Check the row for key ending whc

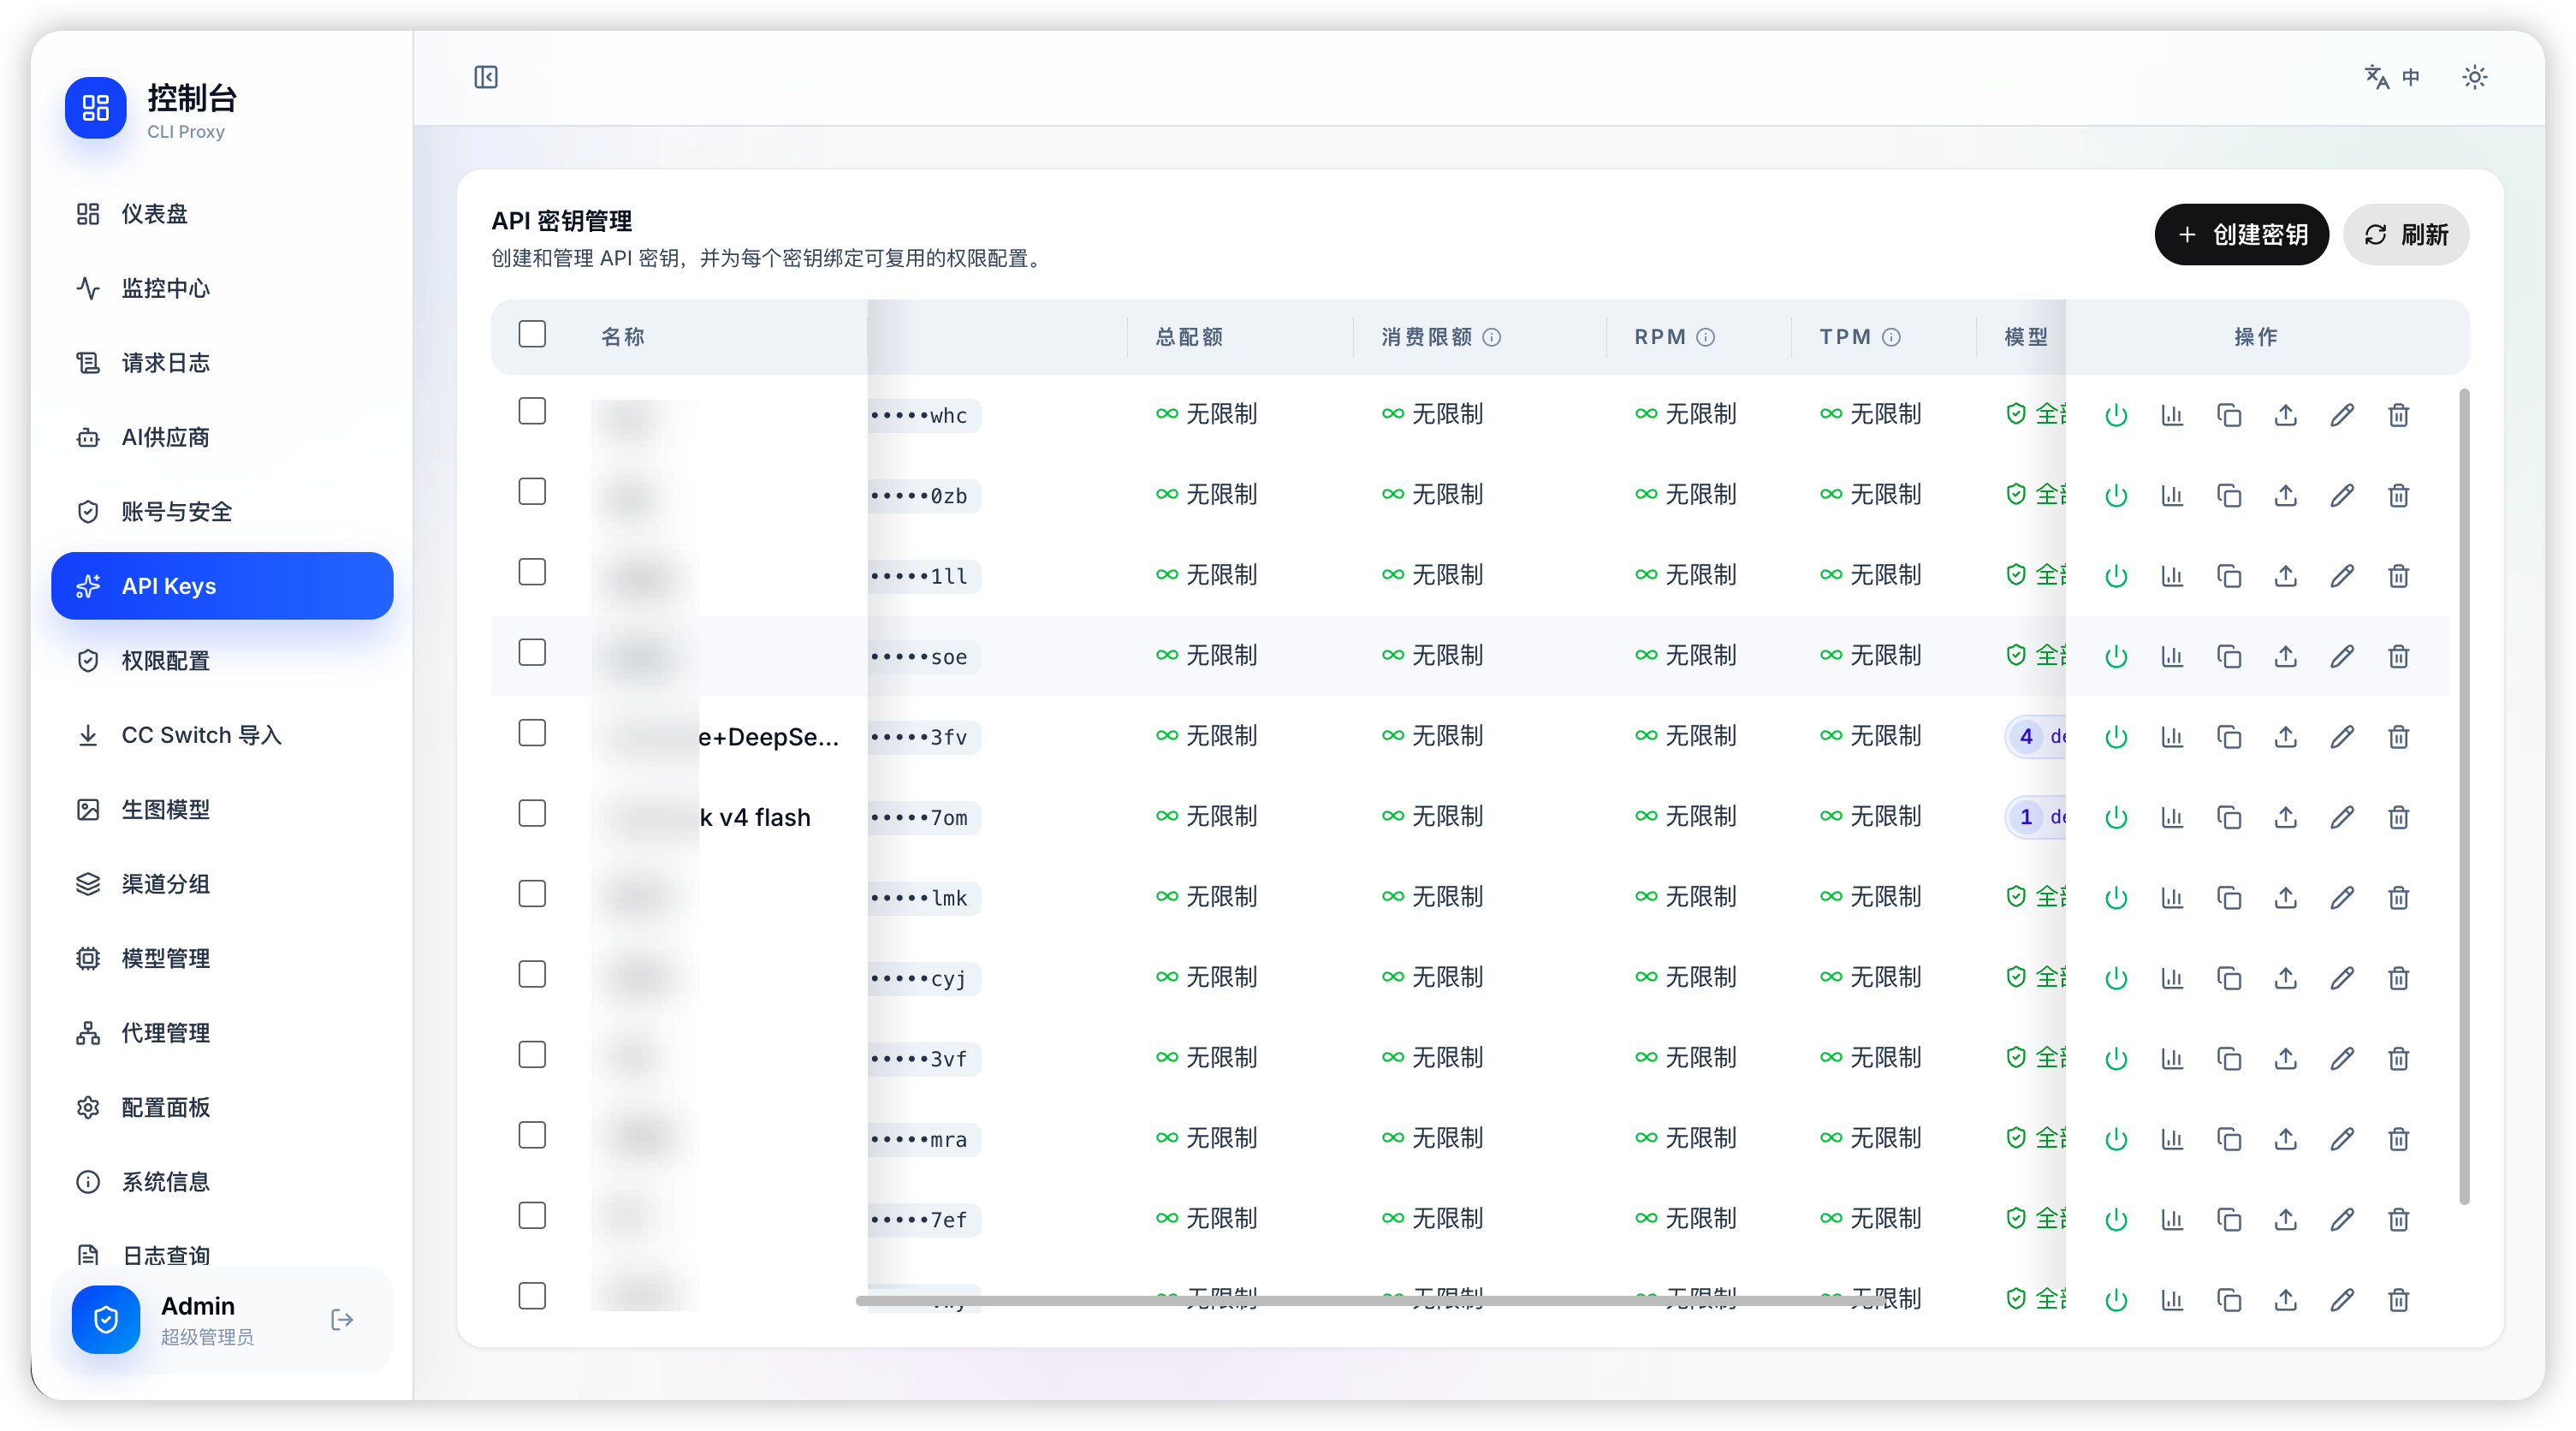[x=532, y=411]
